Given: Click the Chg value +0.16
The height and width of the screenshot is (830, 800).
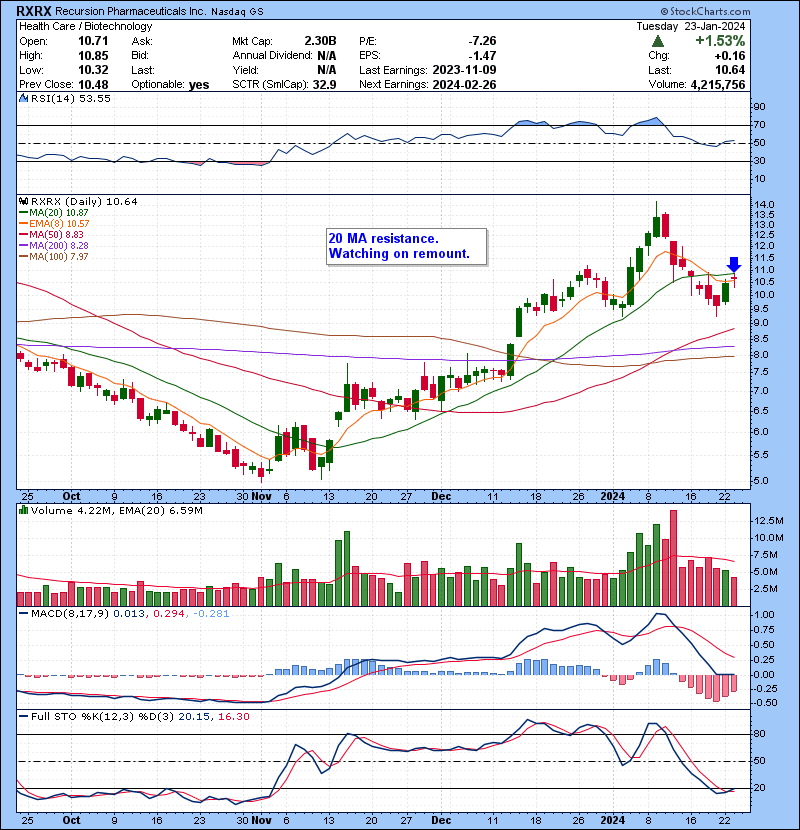Looking at the screenshot, I should point(730,56).
